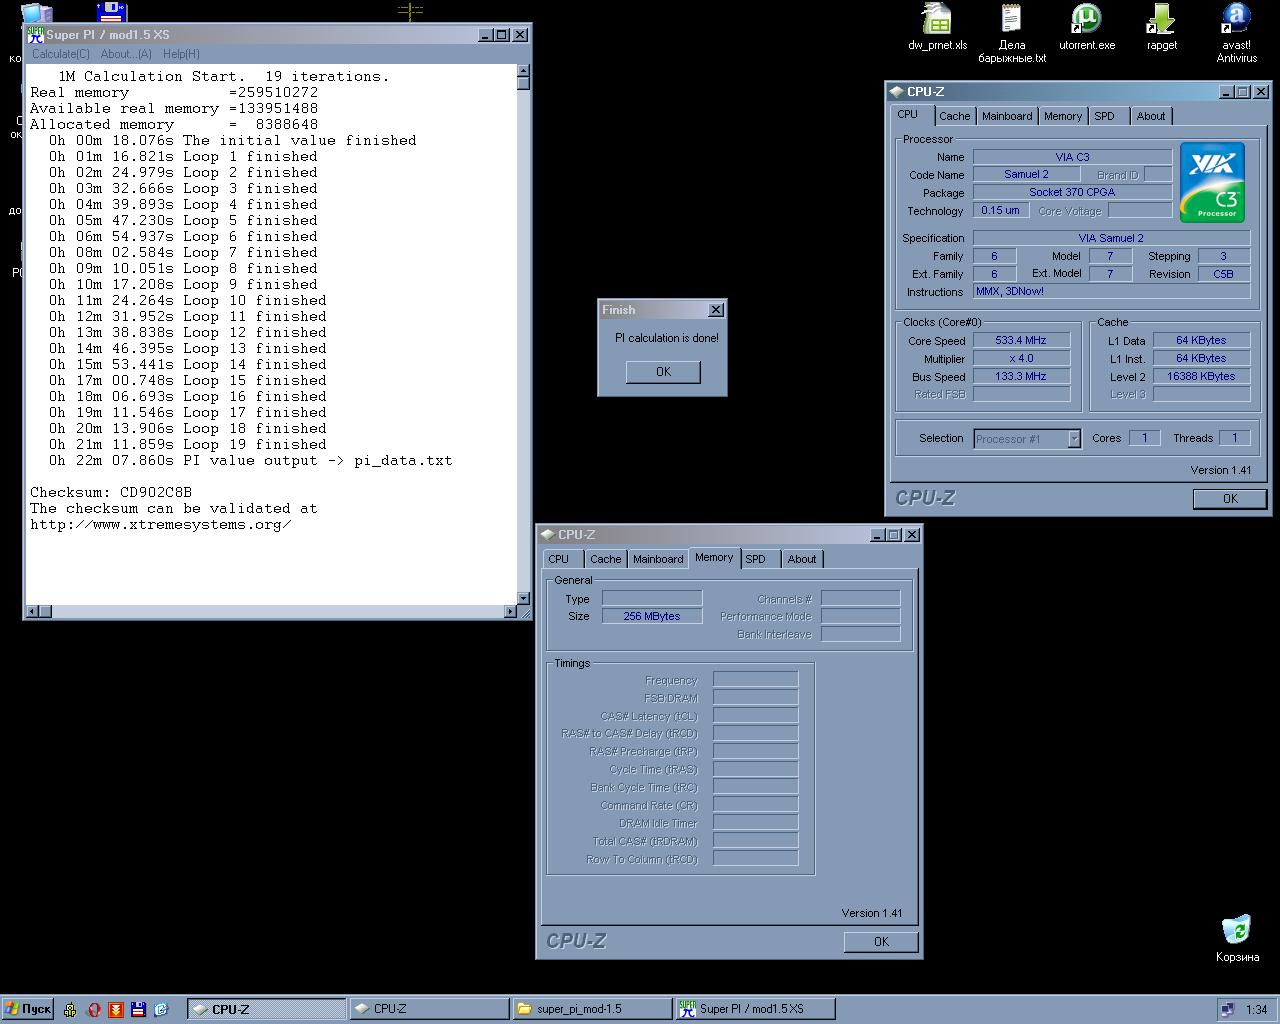This screenshot has height=1024, width=1280.
Task: Launch Opera from the quick launch bar
Action: (x=93, y=1009)
